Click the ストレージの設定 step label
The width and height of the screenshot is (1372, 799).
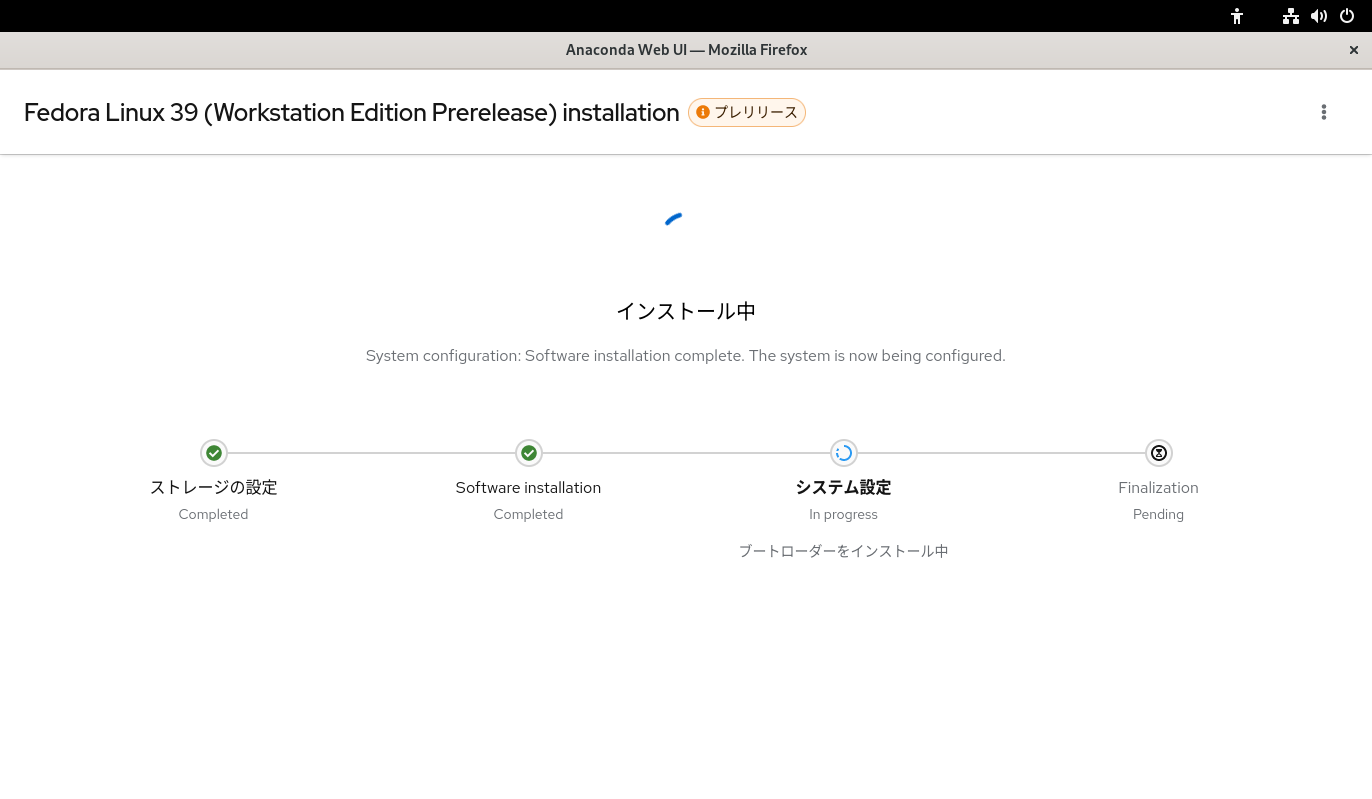point(213,488)
